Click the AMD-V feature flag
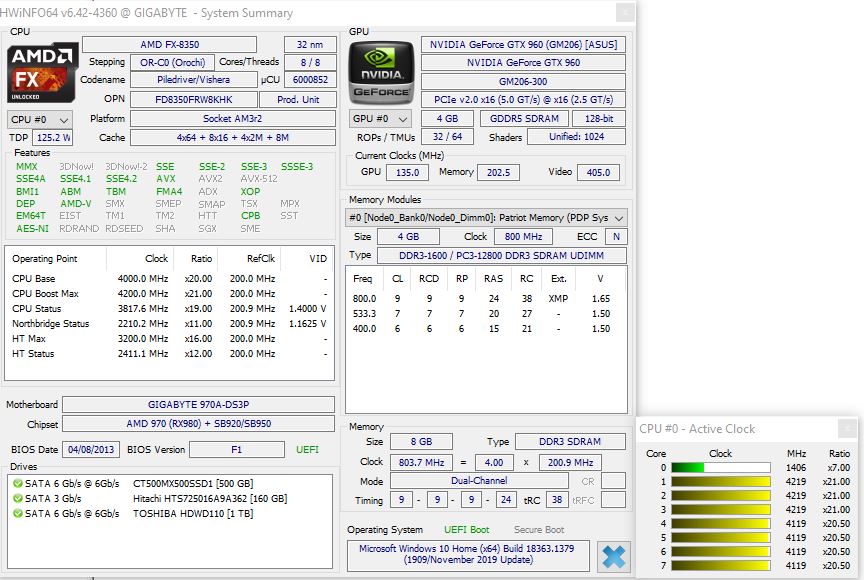 [x=76, y=203]
